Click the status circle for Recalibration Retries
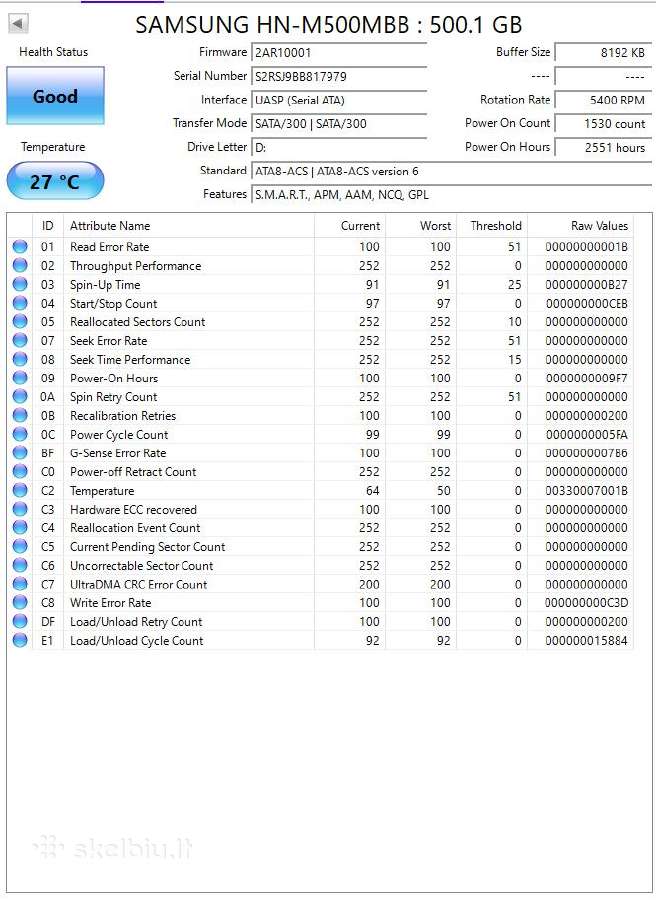Image resolution: width=656 pixels, height=900 pixels. click(20, 415)
